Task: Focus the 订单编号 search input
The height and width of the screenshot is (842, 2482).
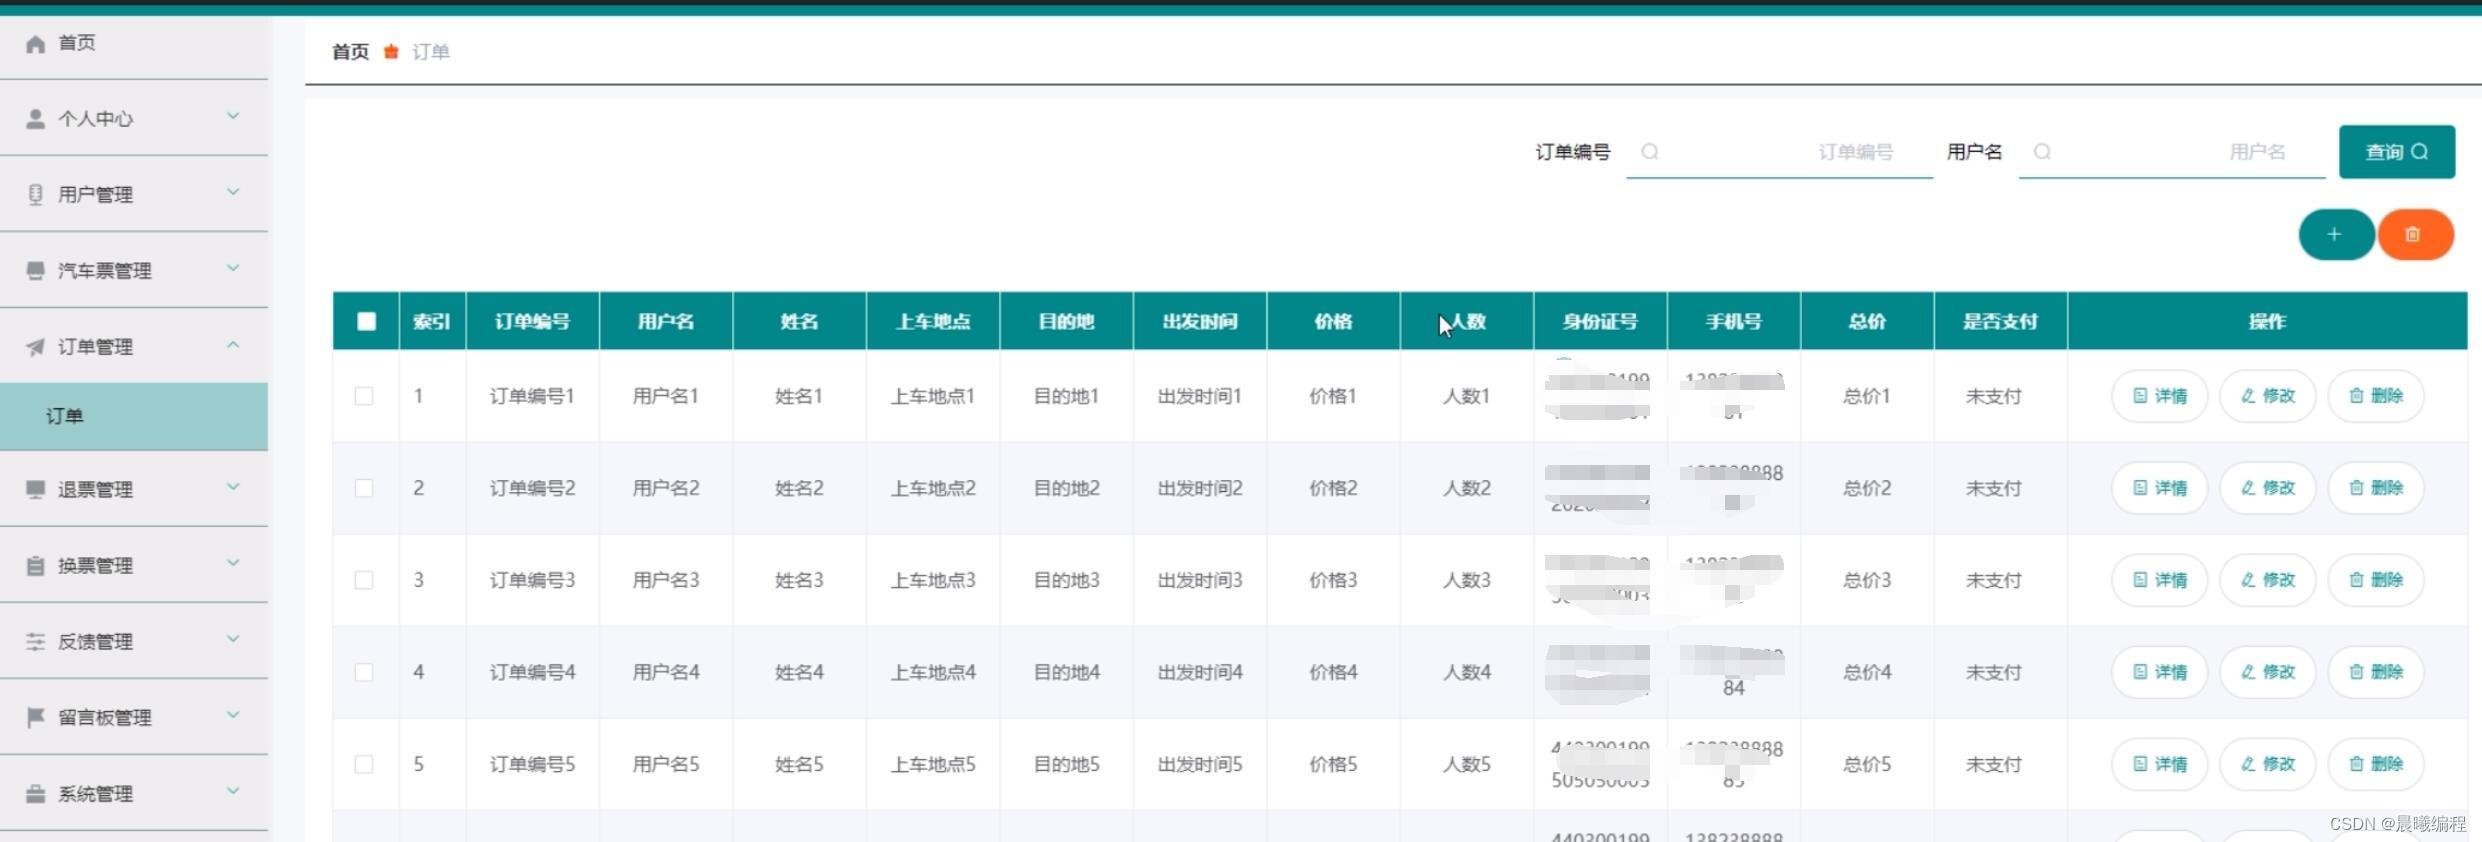Action: point(1779,152)
